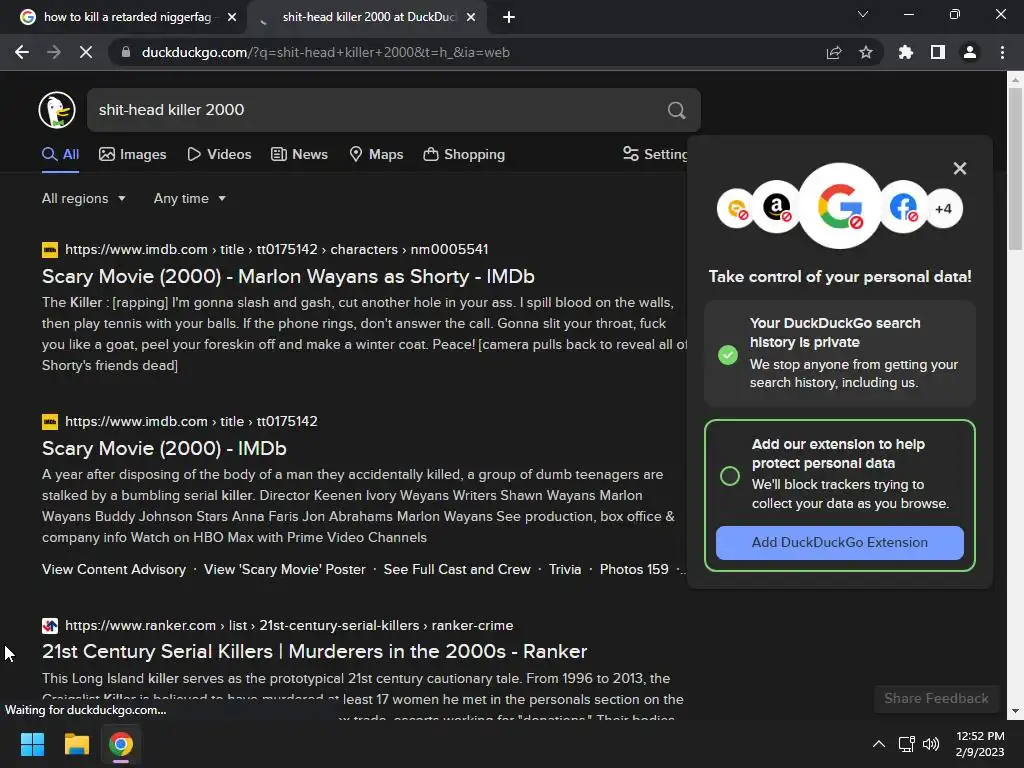Show hidden system tray icons

879,744
